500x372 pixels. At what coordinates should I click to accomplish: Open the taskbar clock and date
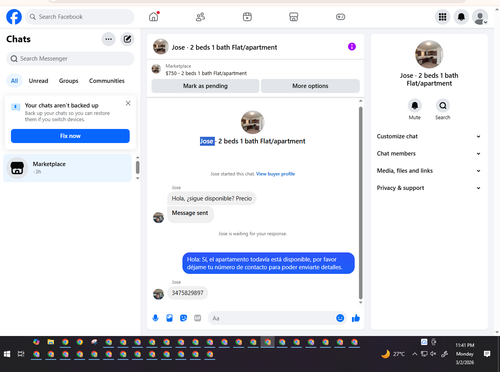pos(465,354)
